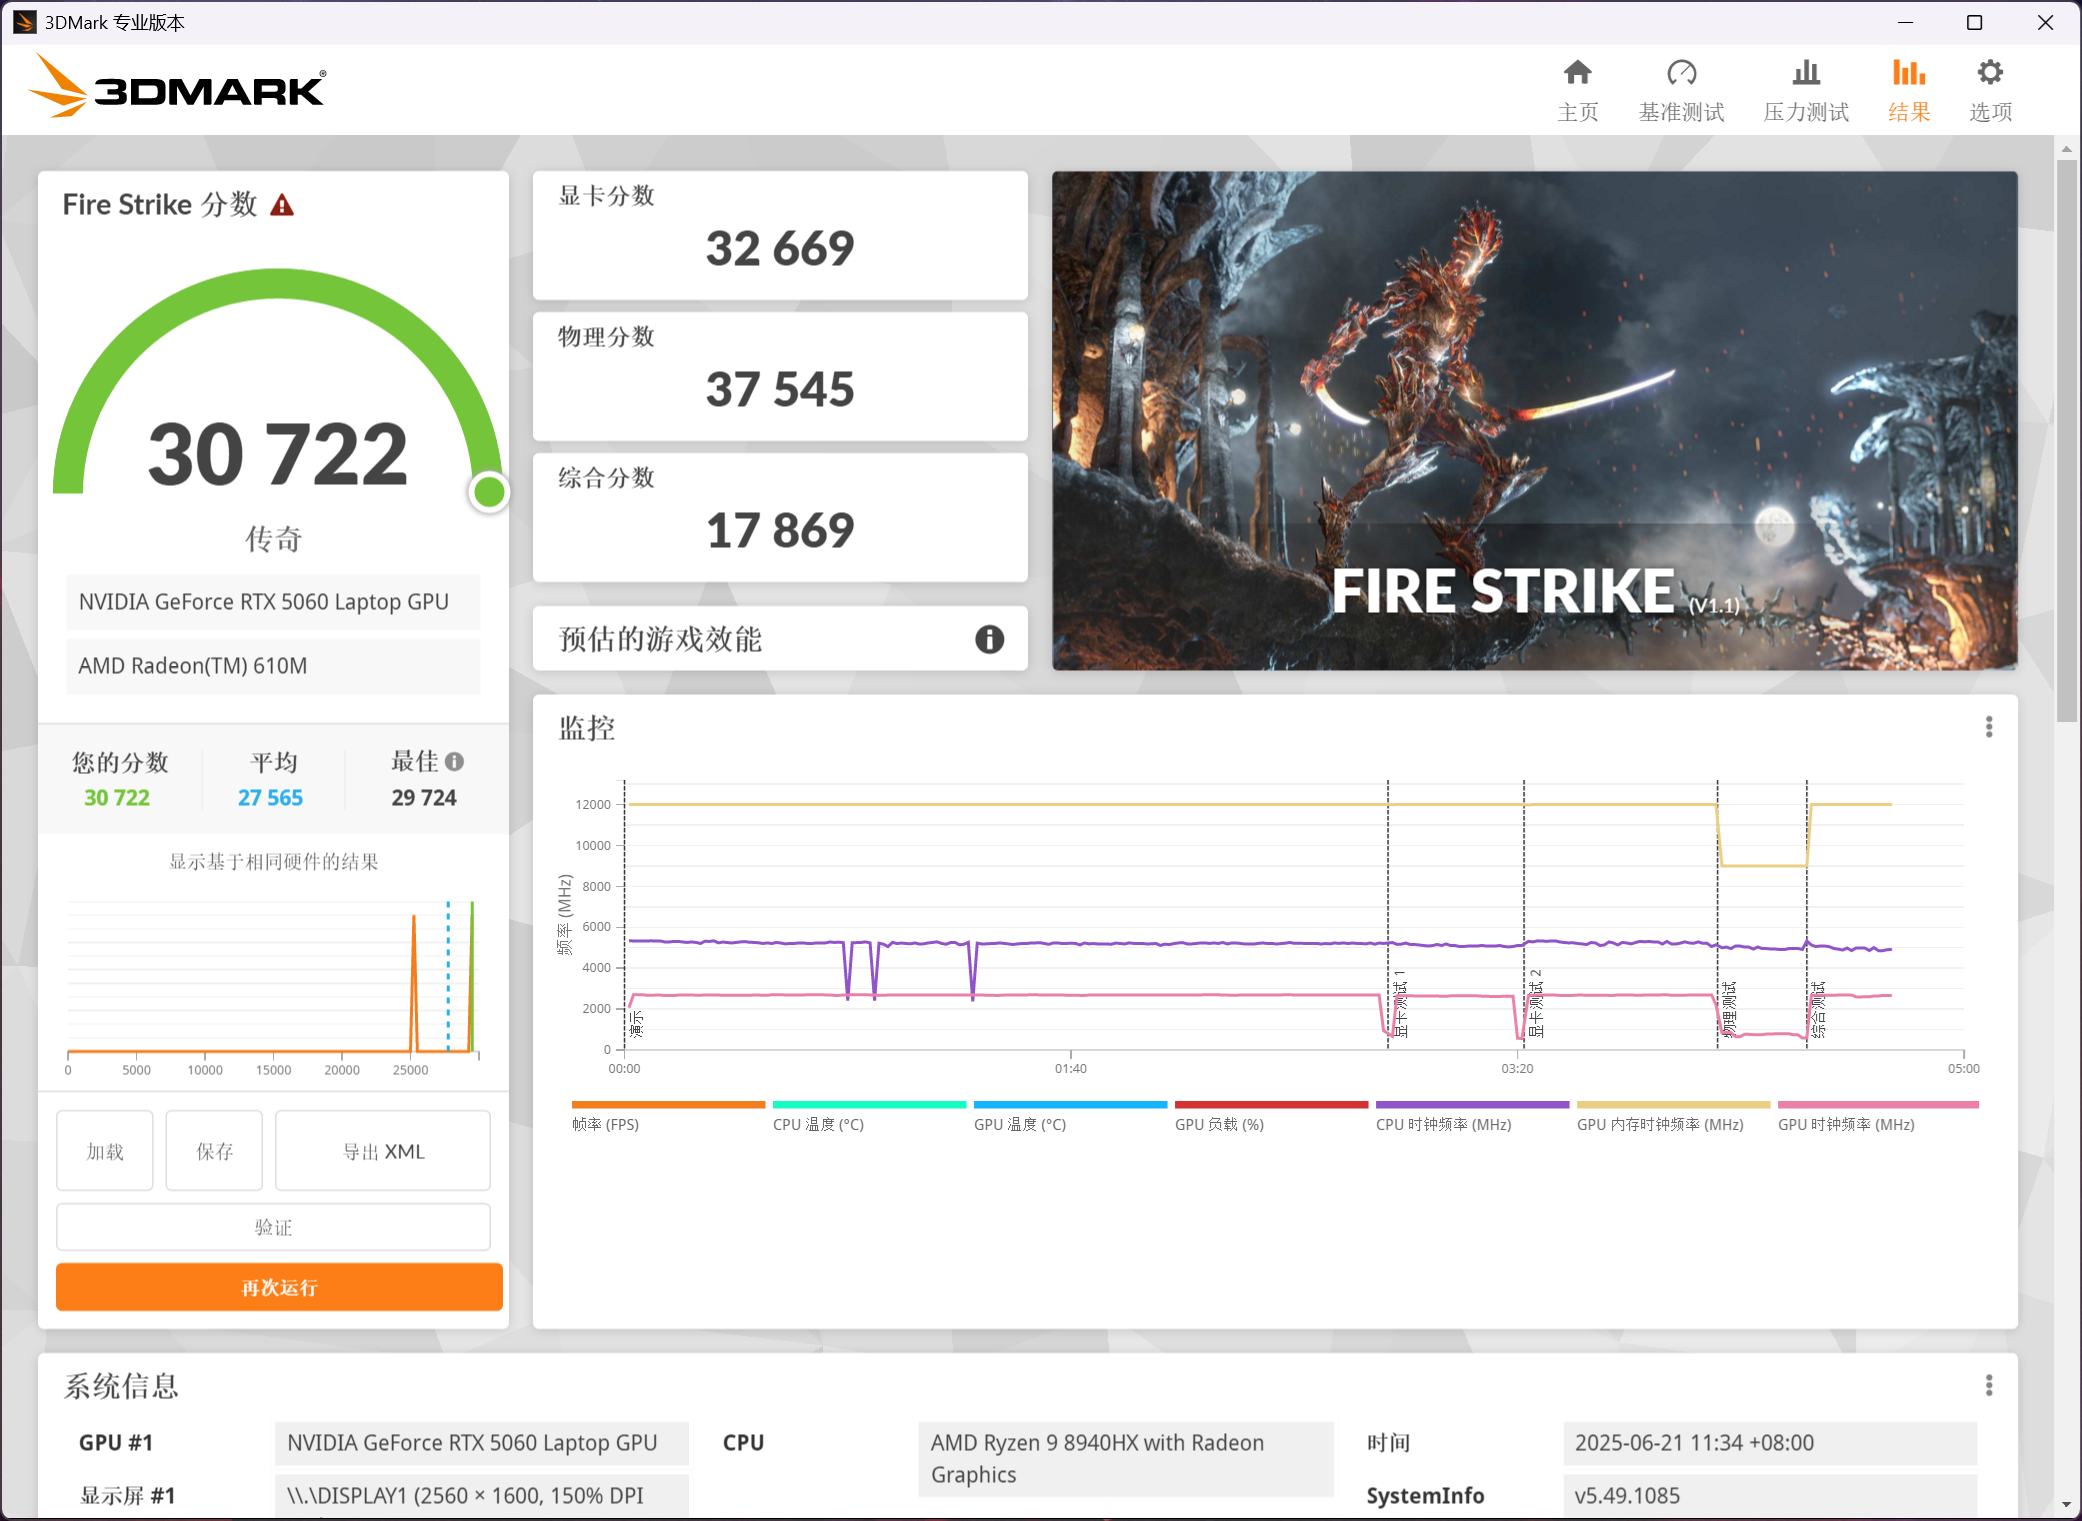Click the 综合分数 17 869 card
2082x1521 pixels.
click(x=780, y=517)
